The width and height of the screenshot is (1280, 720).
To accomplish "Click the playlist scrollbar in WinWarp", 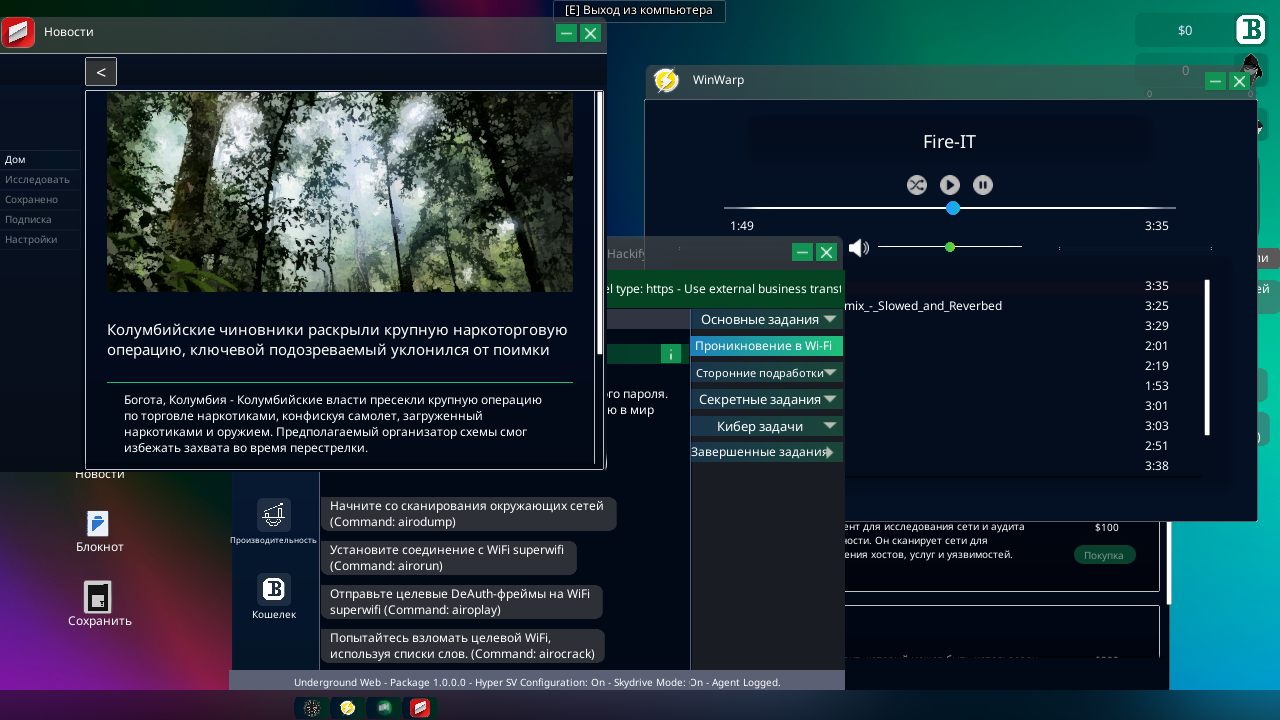I will coord(1207,357).
